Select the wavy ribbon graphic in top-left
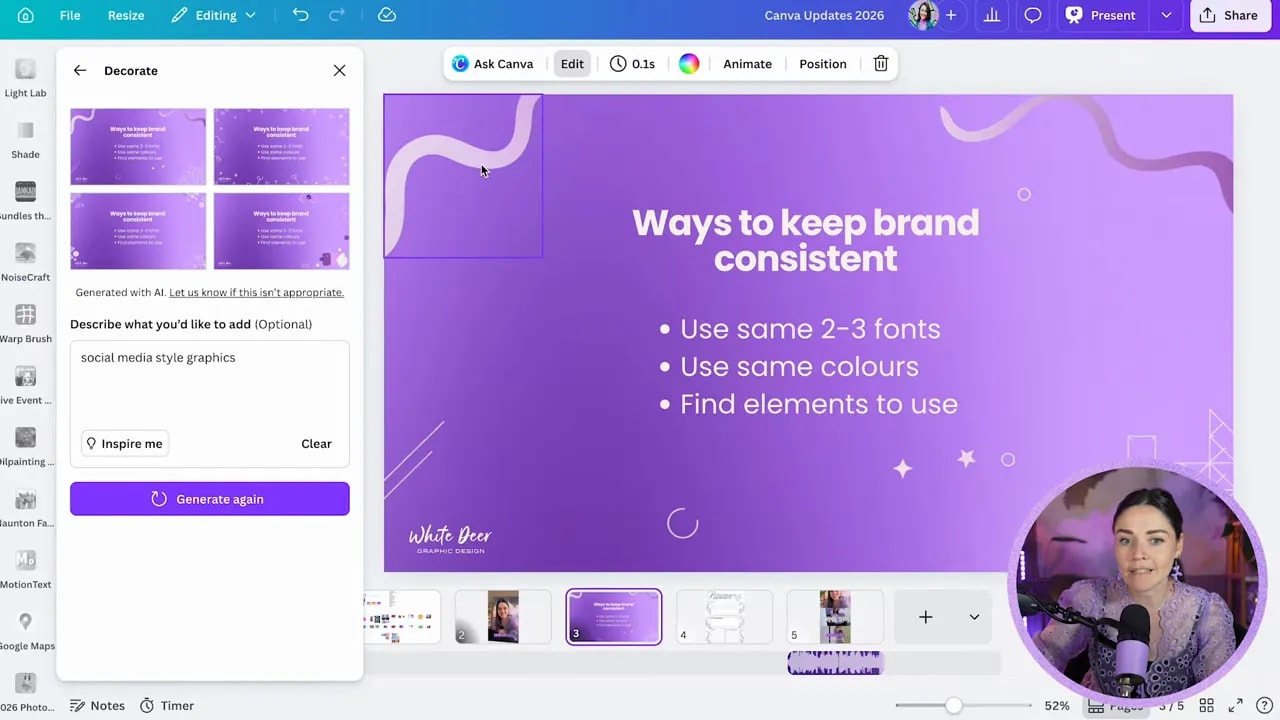 pos(463,176)
